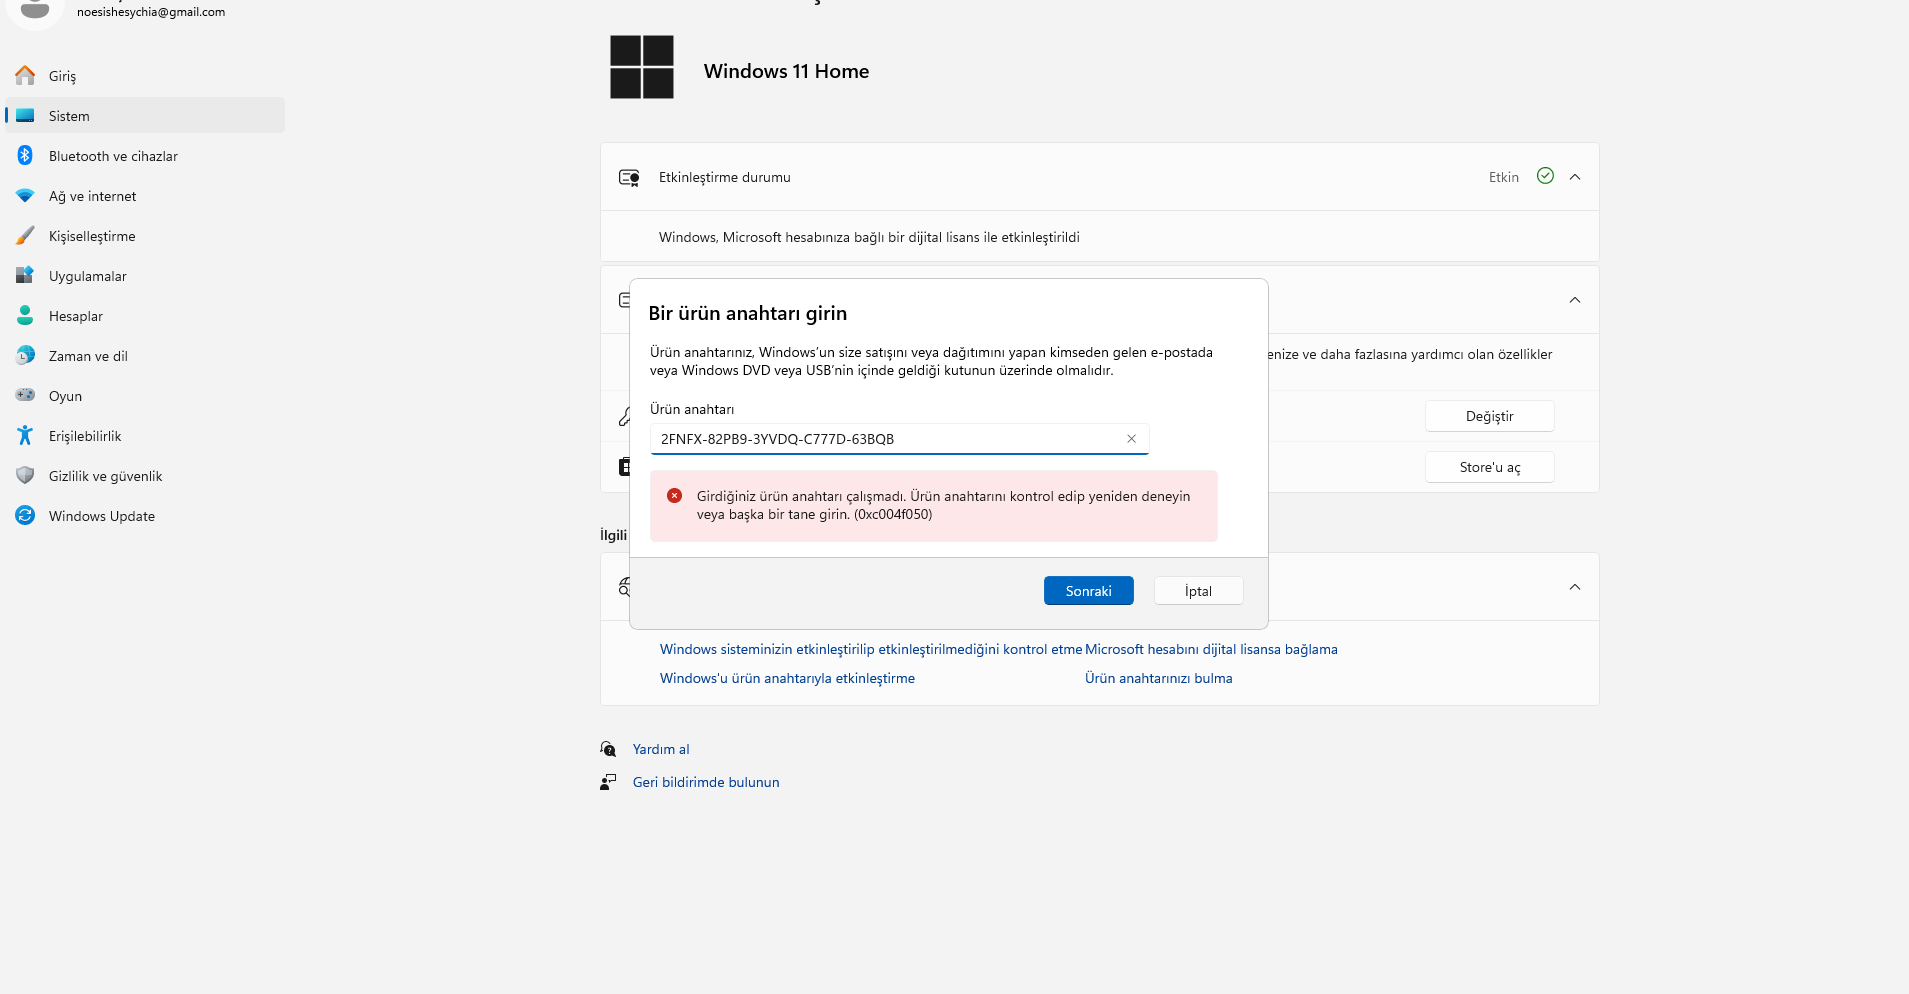Open the Ağ ve internet Wi-Fi icon
Screen dimensions: 1909x994
tap(25, 196)
